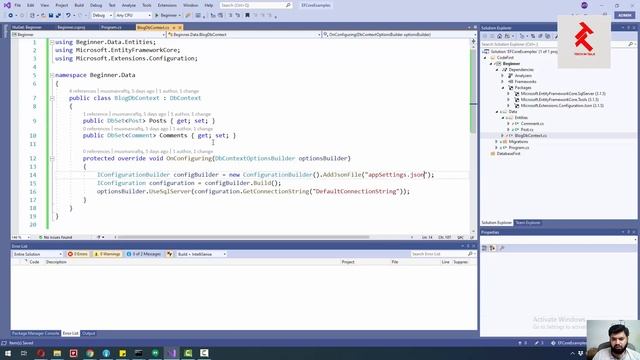Pin the BlogDbContext.cs tab
This screenshot has width=640, height=360.
pos(173,27)
